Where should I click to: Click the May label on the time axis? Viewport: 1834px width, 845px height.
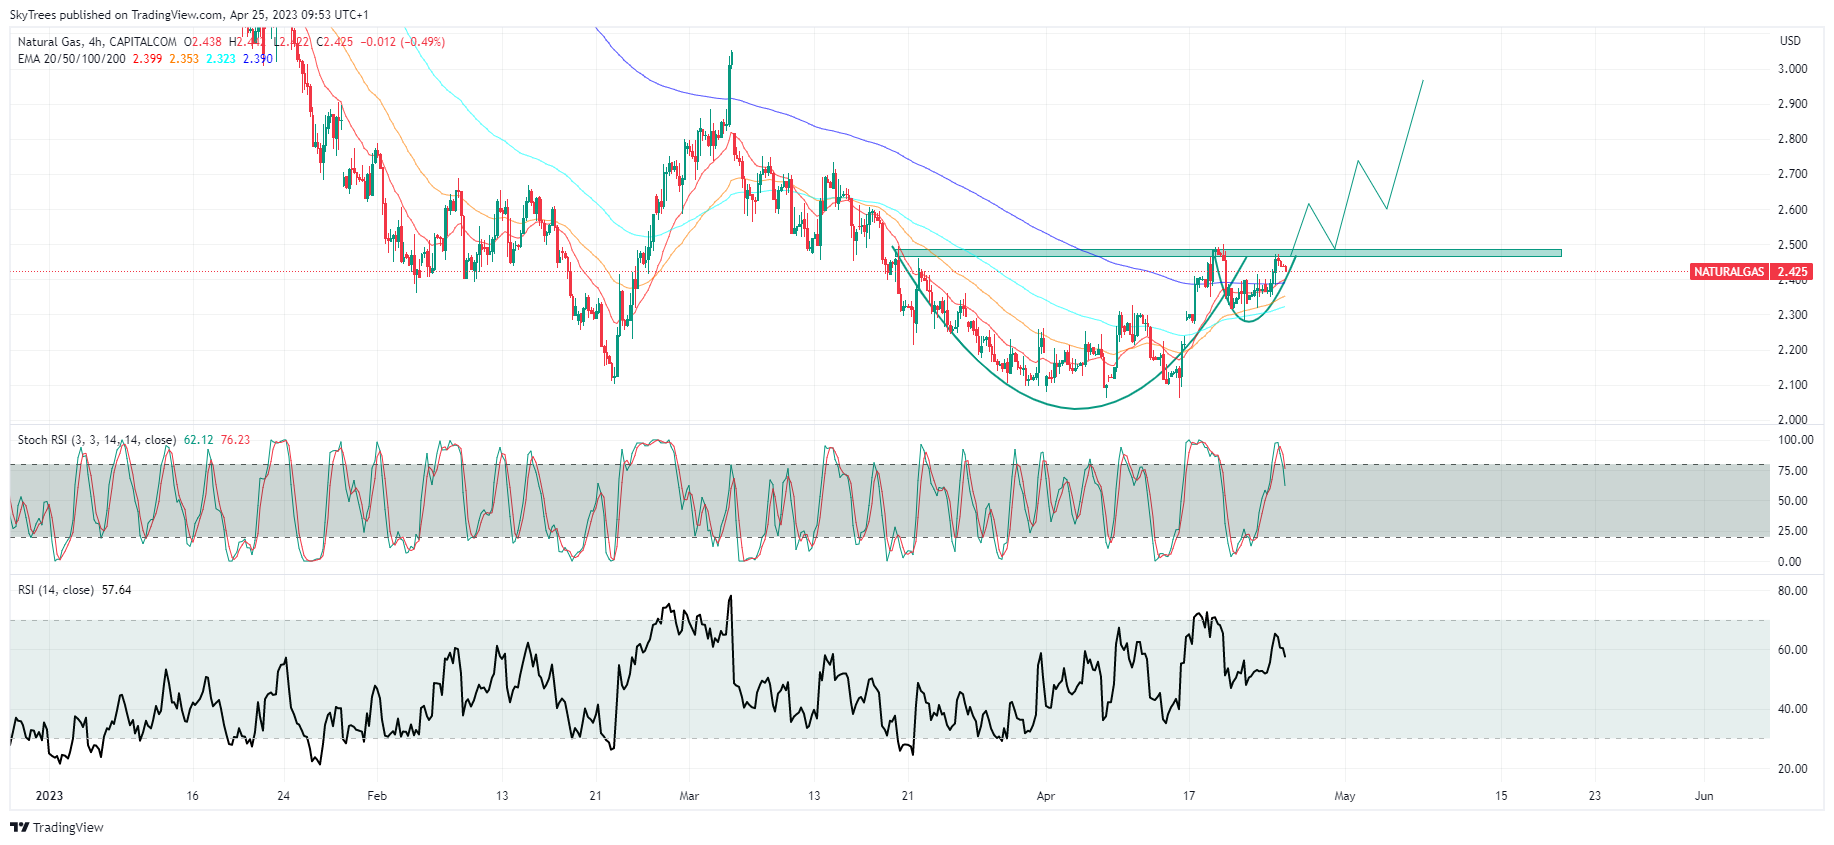pos(1345,796)
